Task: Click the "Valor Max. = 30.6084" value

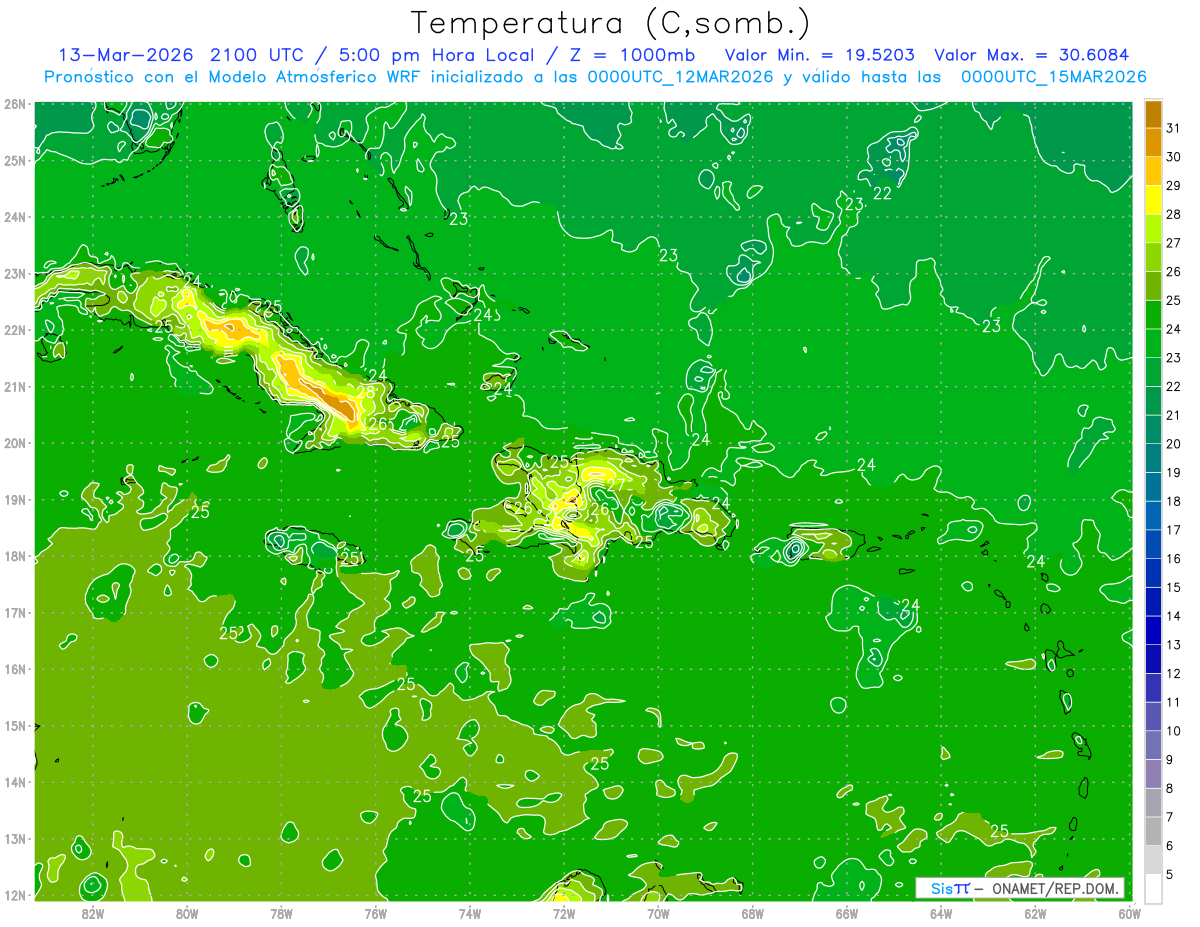Action: pyautogui.click(x=1031, y=55)
